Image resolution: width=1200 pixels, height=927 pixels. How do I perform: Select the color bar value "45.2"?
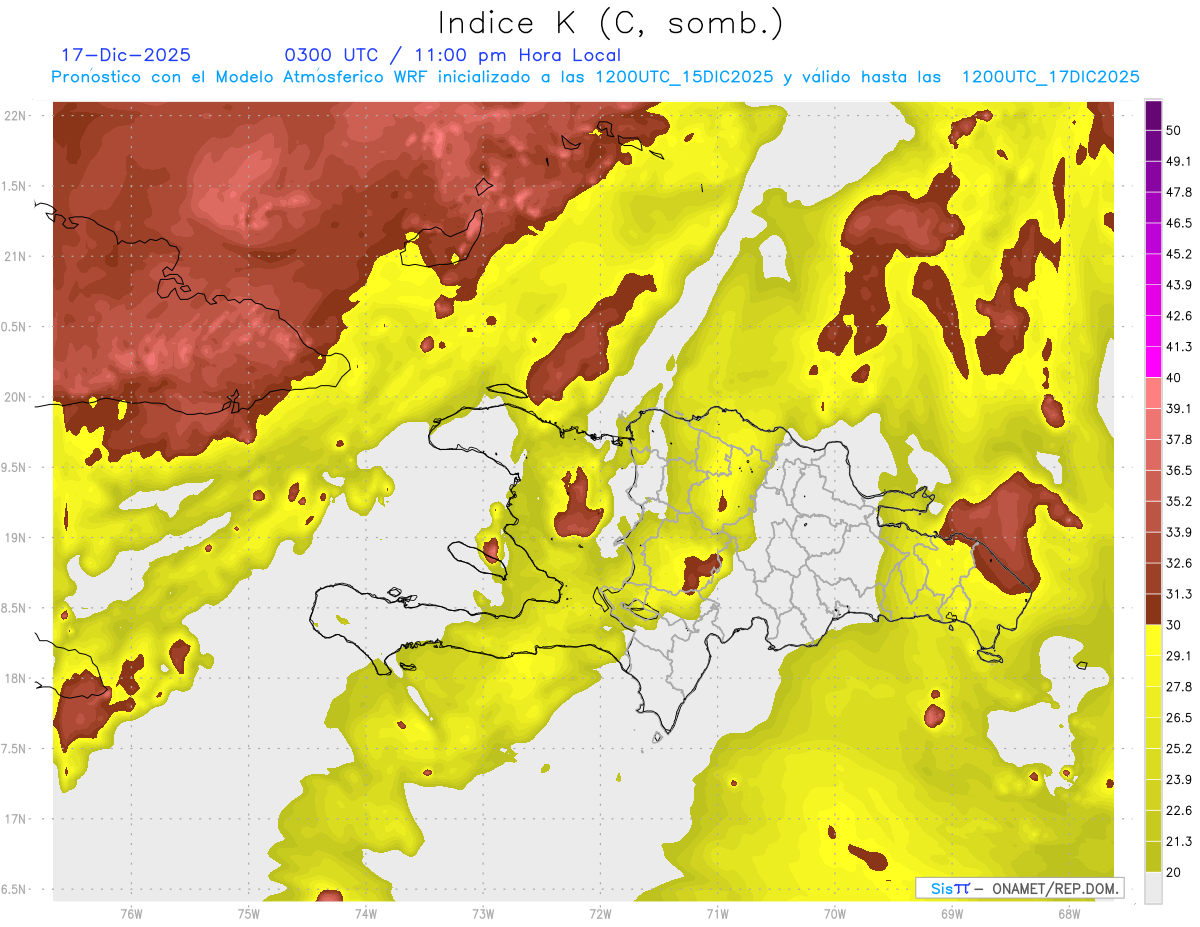point(1179,254)
